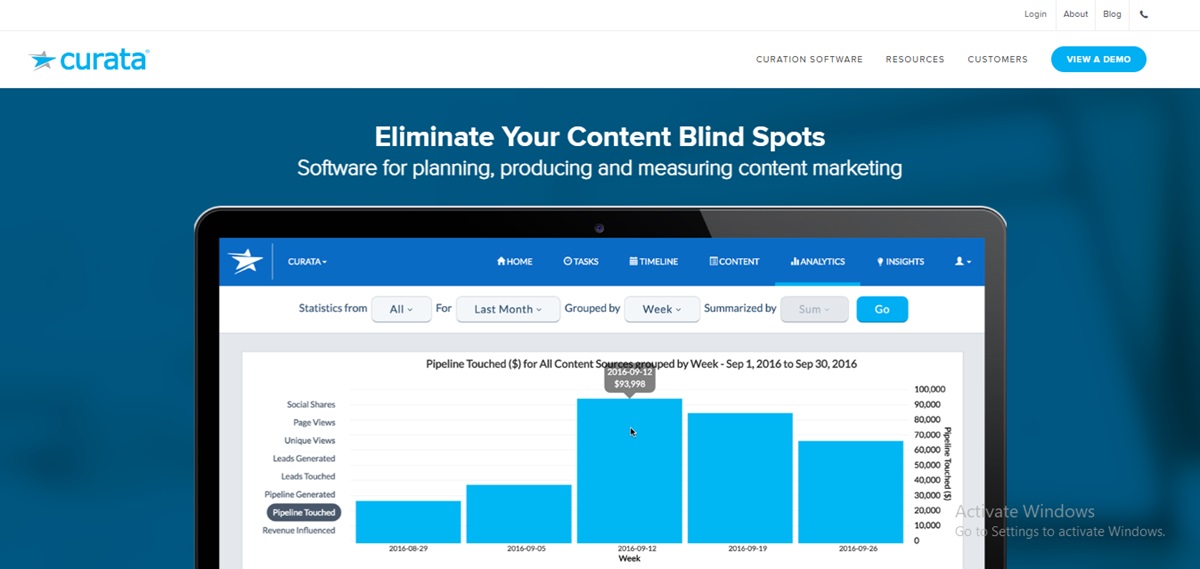Switch to the Content tab
The image size is (1200, 569).
(734, 262)
